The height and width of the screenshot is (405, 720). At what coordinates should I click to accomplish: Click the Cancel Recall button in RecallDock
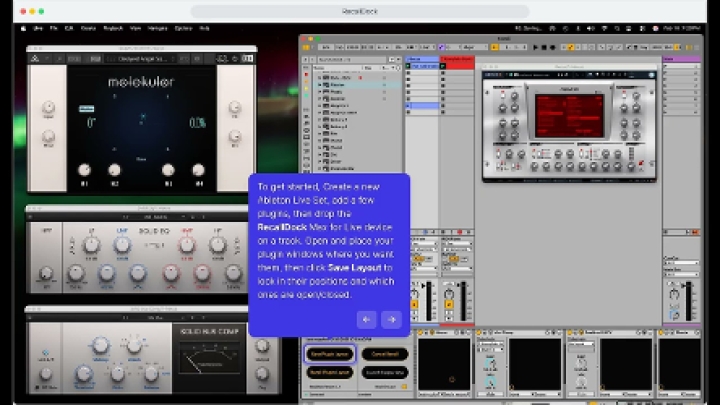point(385,354)
